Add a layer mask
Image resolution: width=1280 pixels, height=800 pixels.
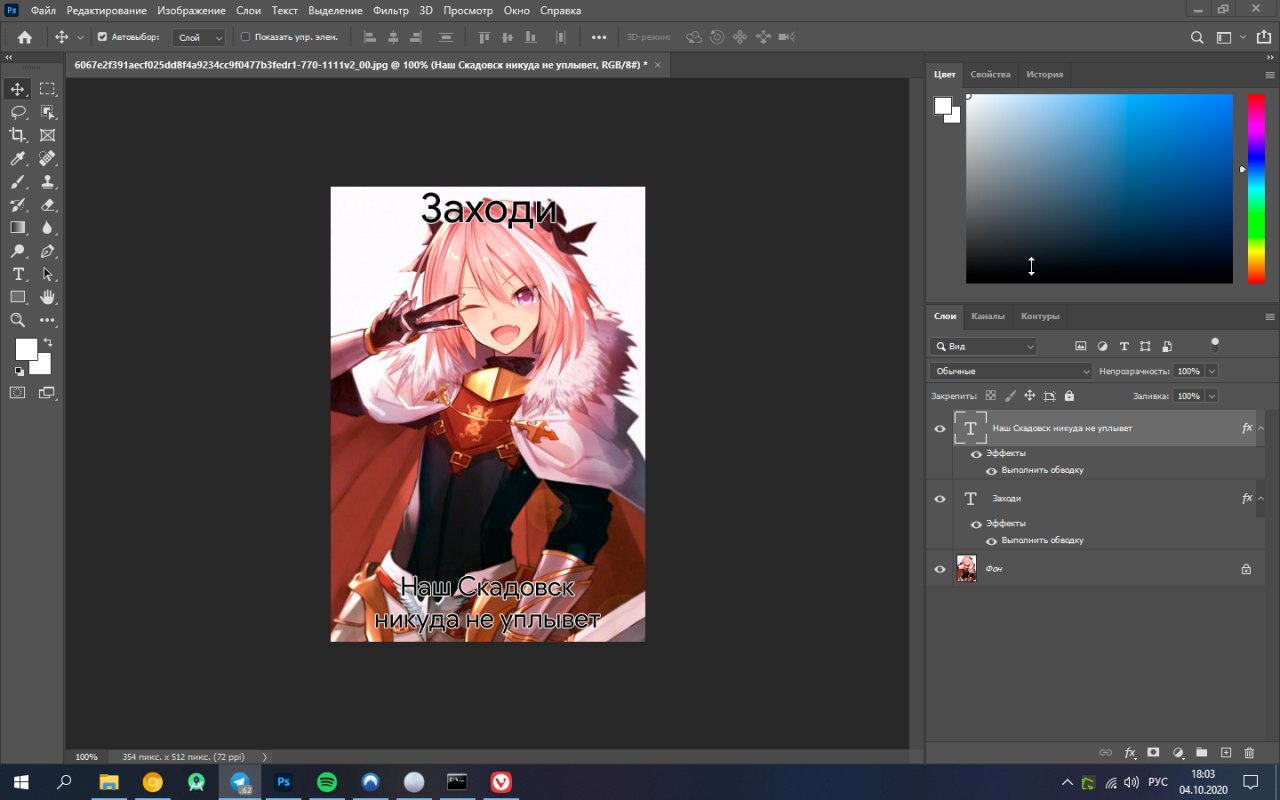pyautogui.click(x=1153, y=752)
